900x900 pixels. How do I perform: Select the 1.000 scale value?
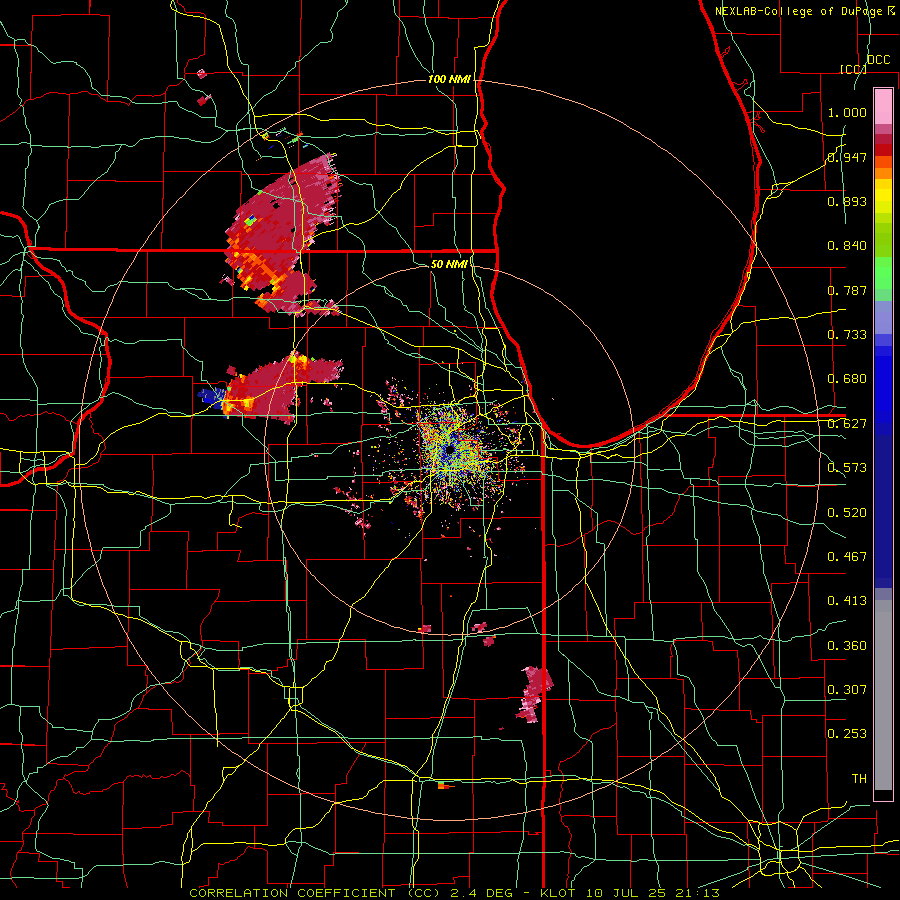(x=847, y=112)
